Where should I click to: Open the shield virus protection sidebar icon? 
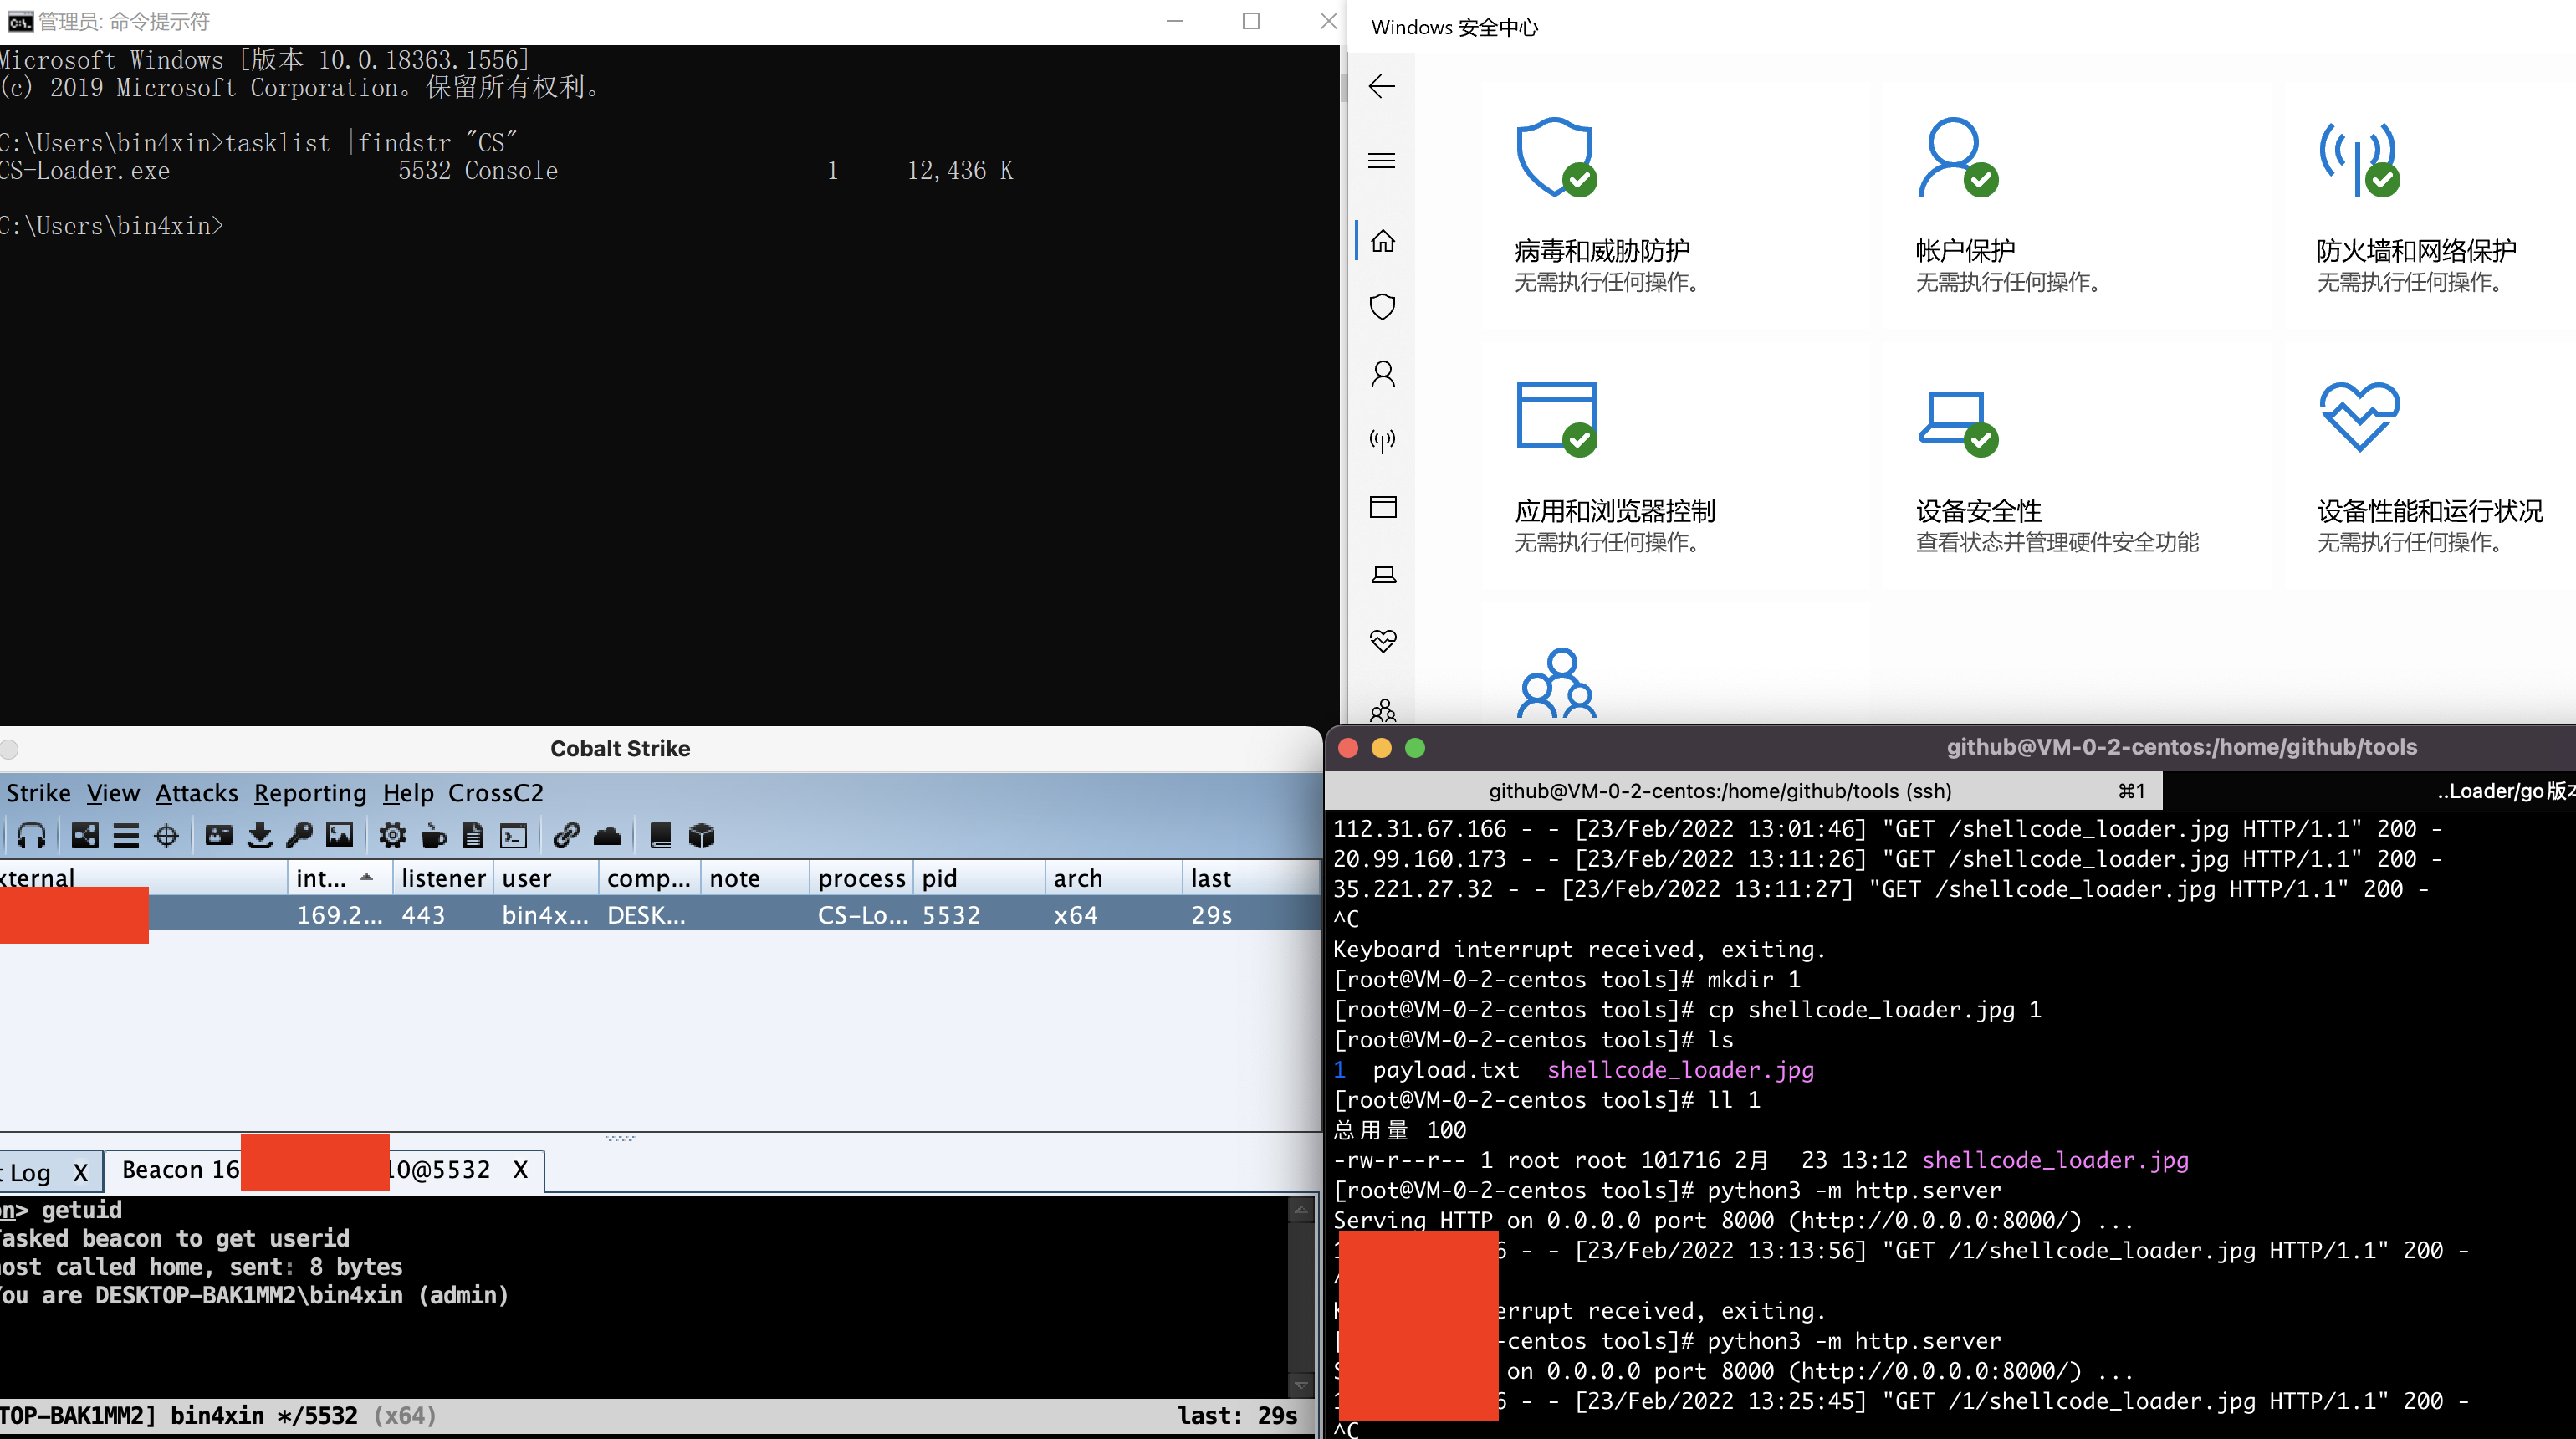1383,307
